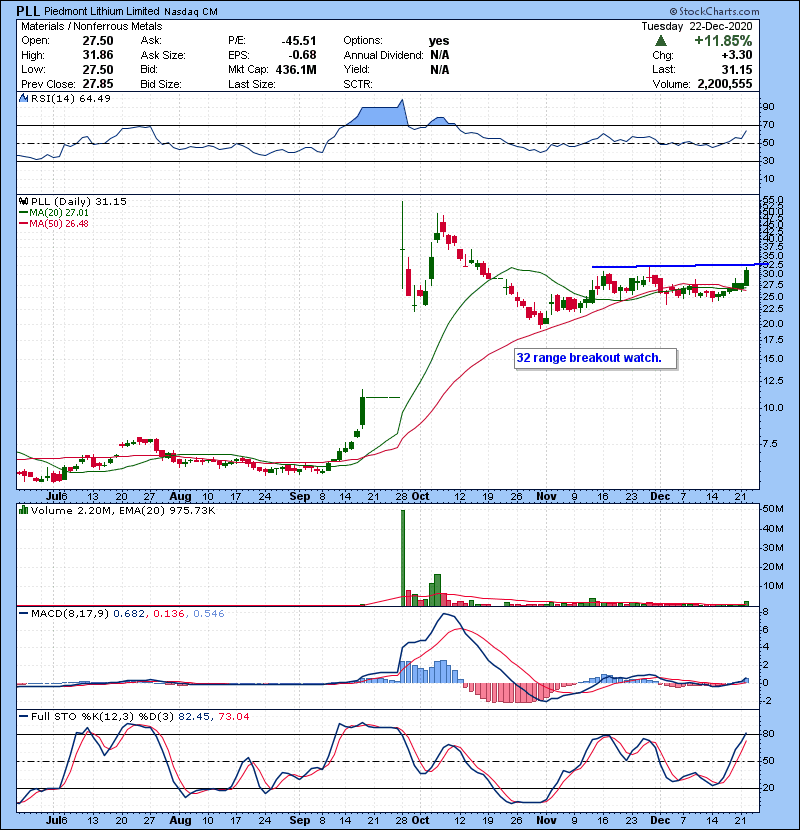Click the +11.85% percent change

point(723,41)
